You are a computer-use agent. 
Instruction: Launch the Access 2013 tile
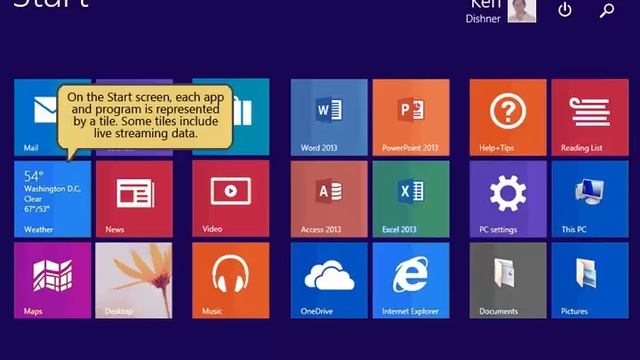329,199
